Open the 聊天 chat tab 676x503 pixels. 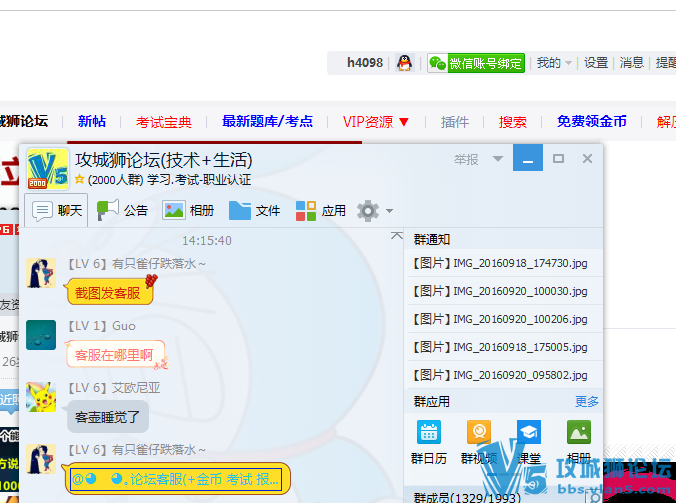(x=58, y=210)
